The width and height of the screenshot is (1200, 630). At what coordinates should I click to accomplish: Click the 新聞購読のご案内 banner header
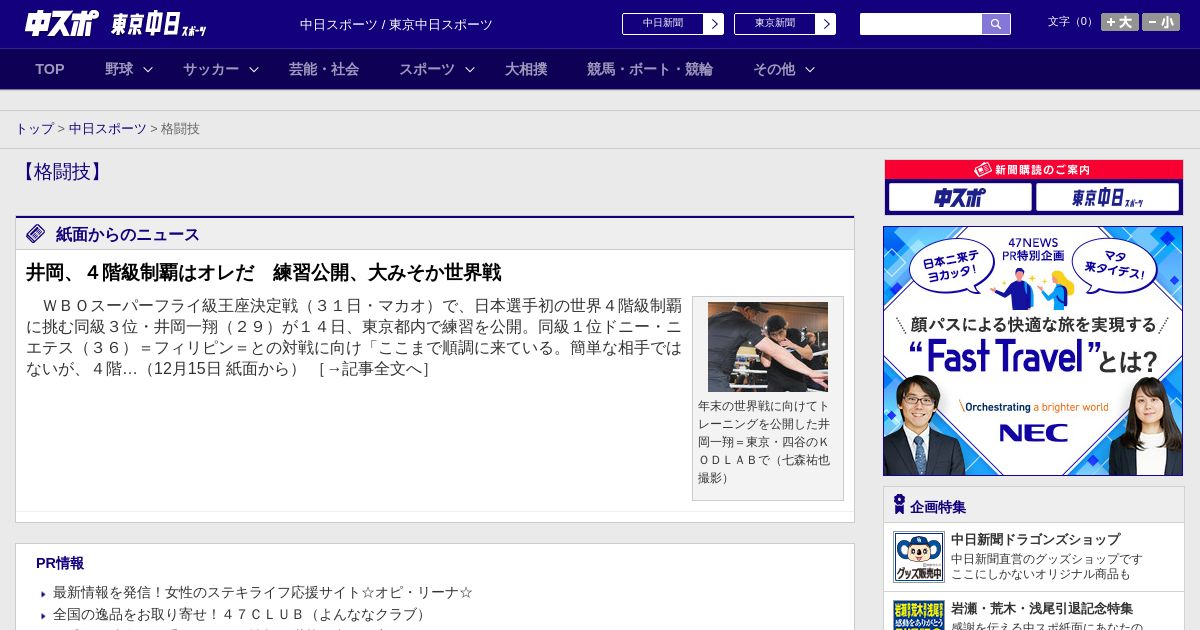point(1034,170)
